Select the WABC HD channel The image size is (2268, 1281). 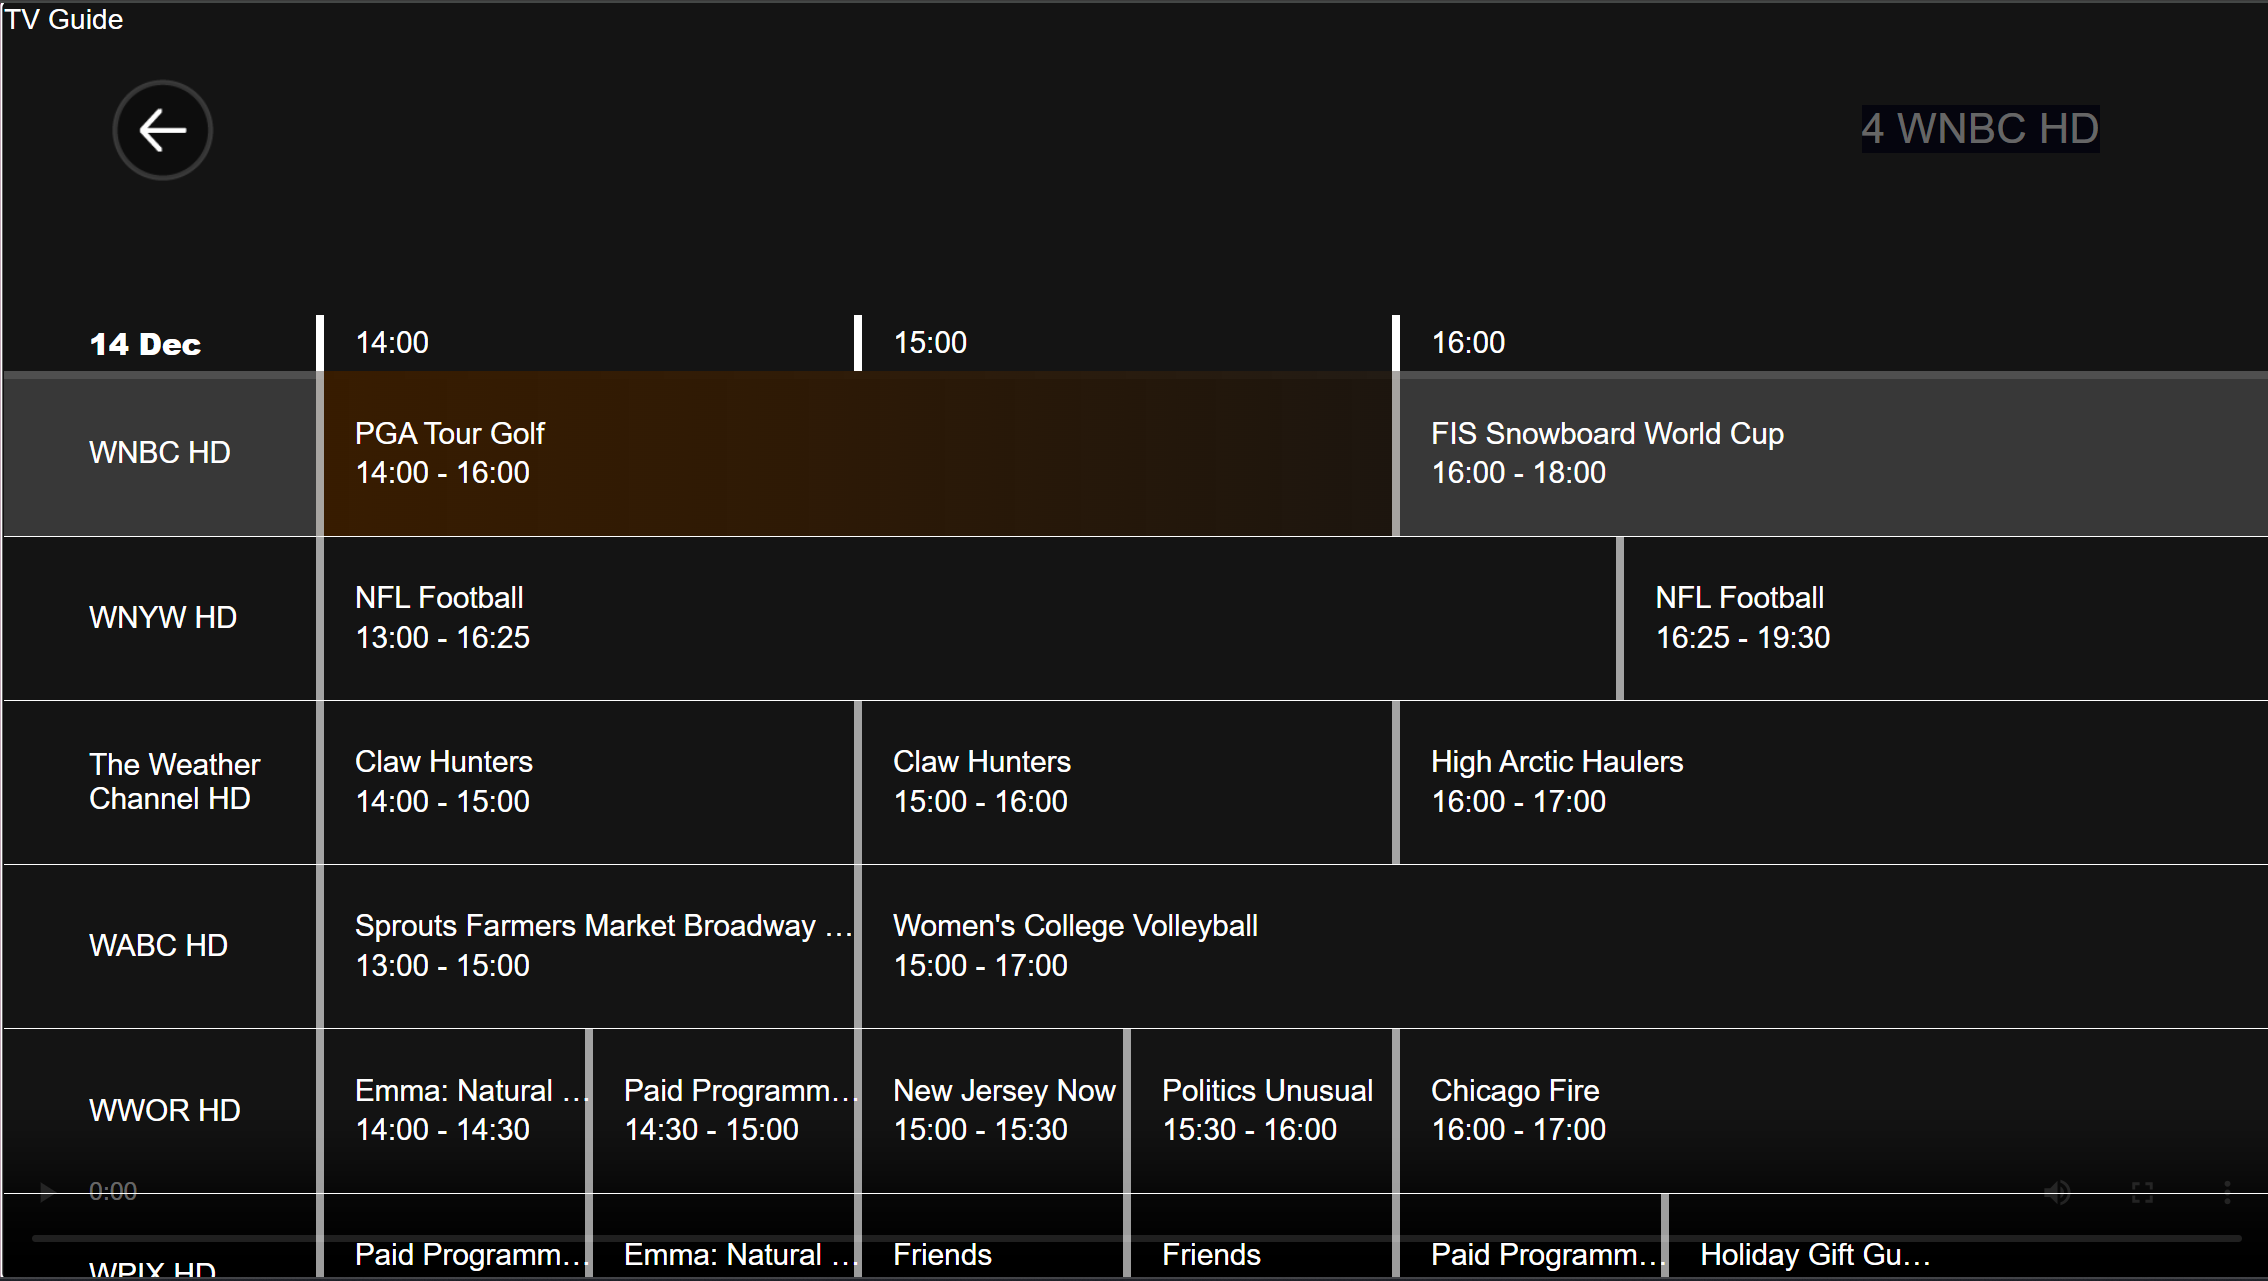click(158, 946)
